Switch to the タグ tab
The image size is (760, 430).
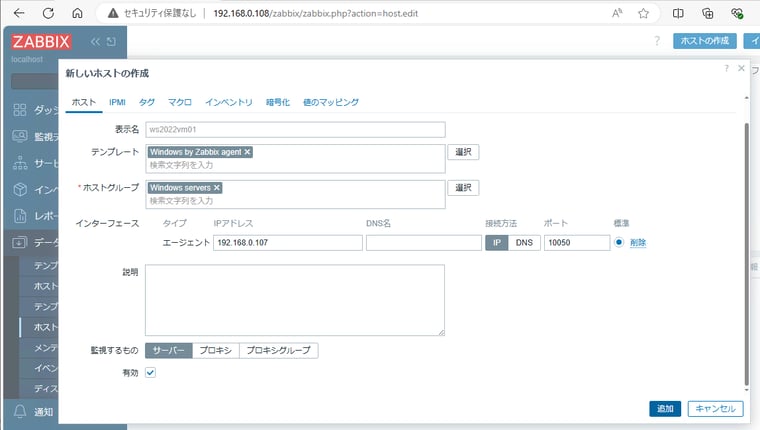click(x=147, y=102)
